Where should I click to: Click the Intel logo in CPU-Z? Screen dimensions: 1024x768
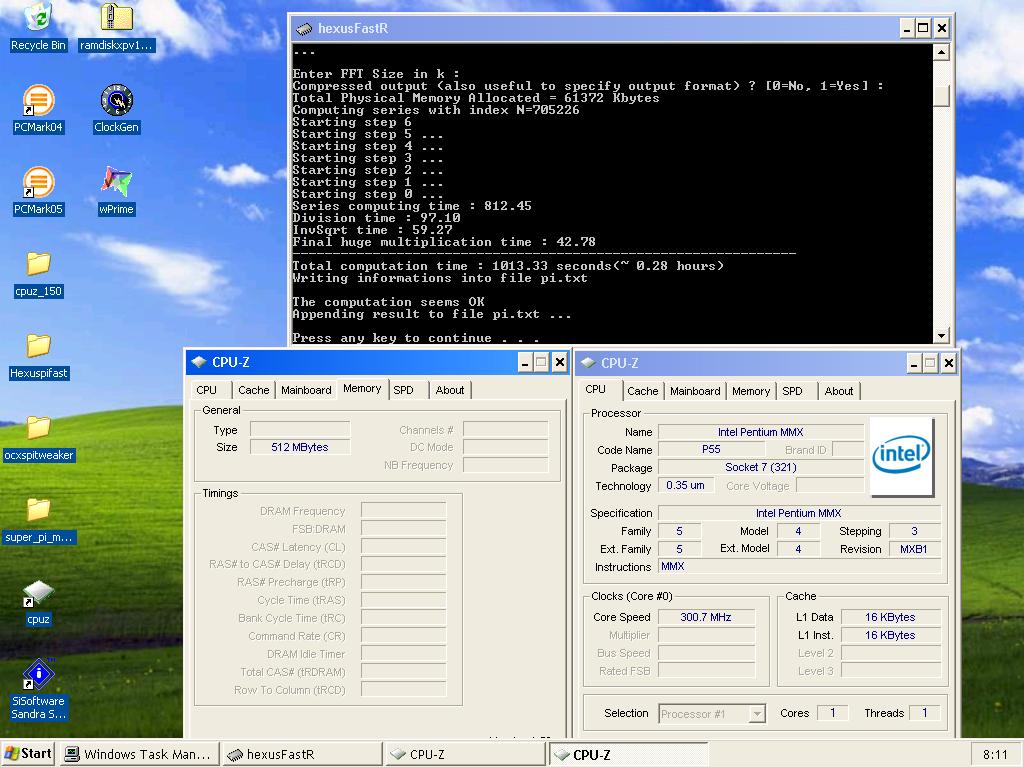(x=901, y=456)
